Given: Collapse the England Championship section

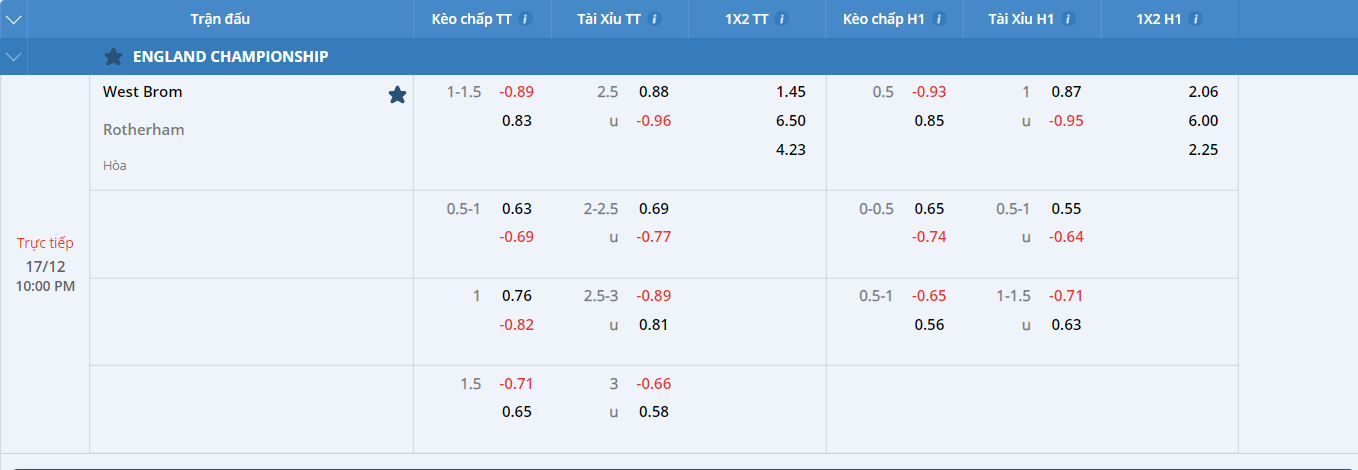Looking at the screenshot, I should point(13,57).
